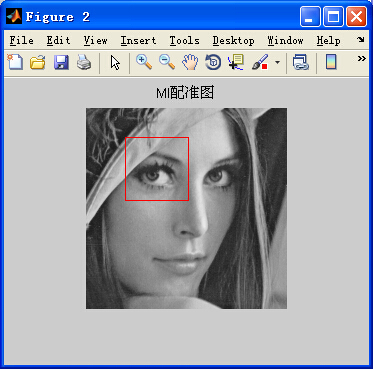Select the Brush data tool

pos(260,62)
